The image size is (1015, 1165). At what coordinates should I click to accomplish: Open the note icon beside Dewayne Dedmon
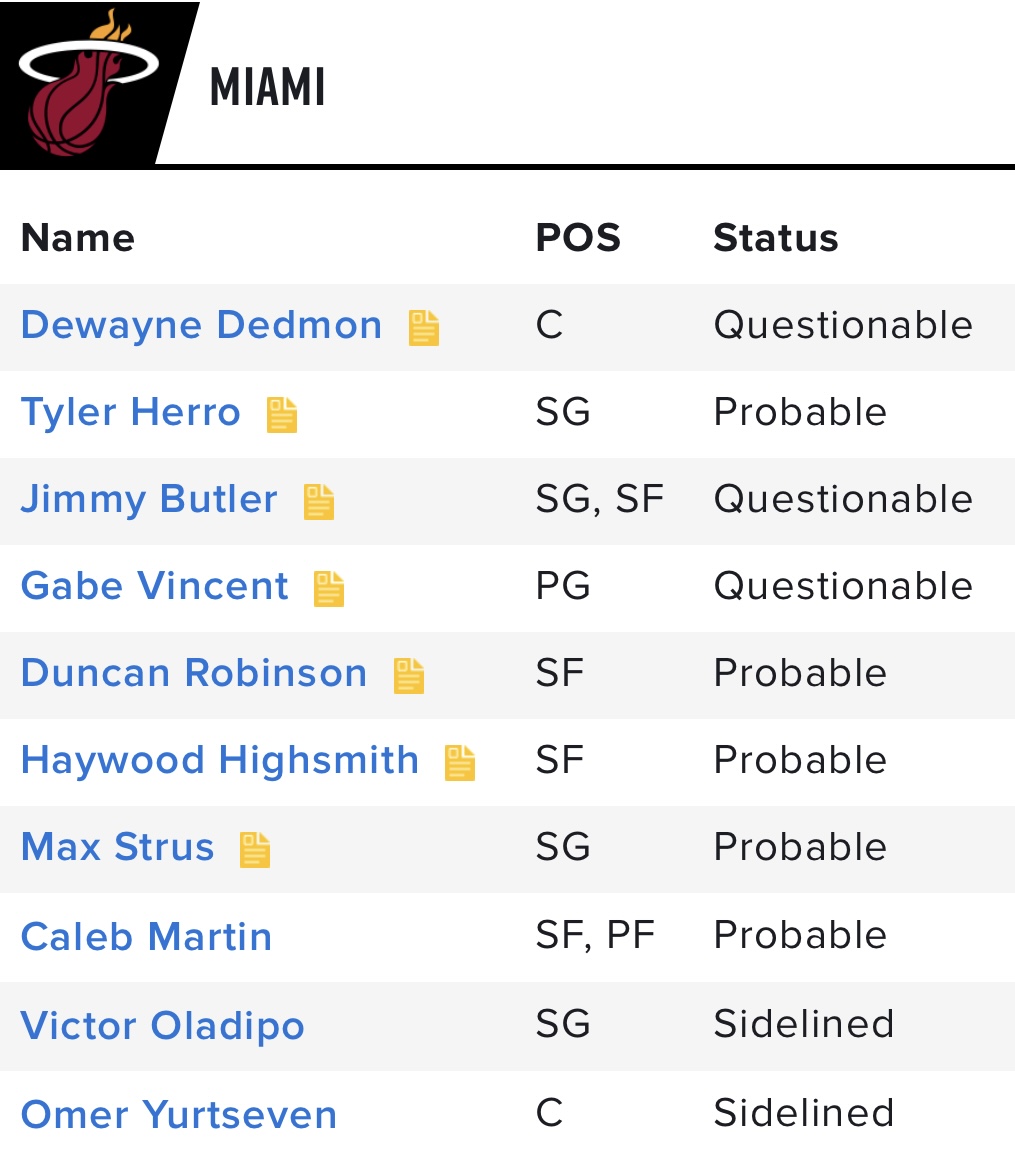[x=424, y=328]
